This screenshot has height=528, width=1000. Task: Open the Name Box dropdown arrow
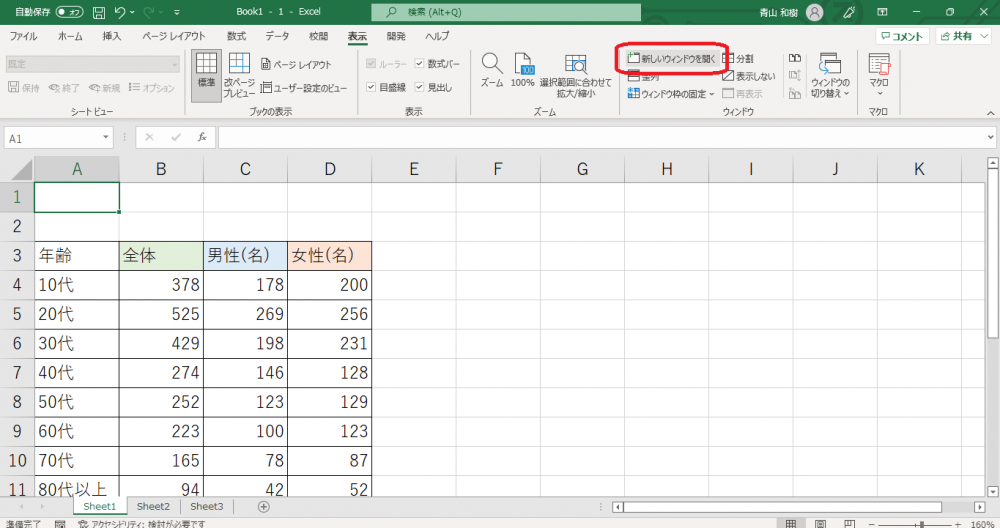coord(106,138)
